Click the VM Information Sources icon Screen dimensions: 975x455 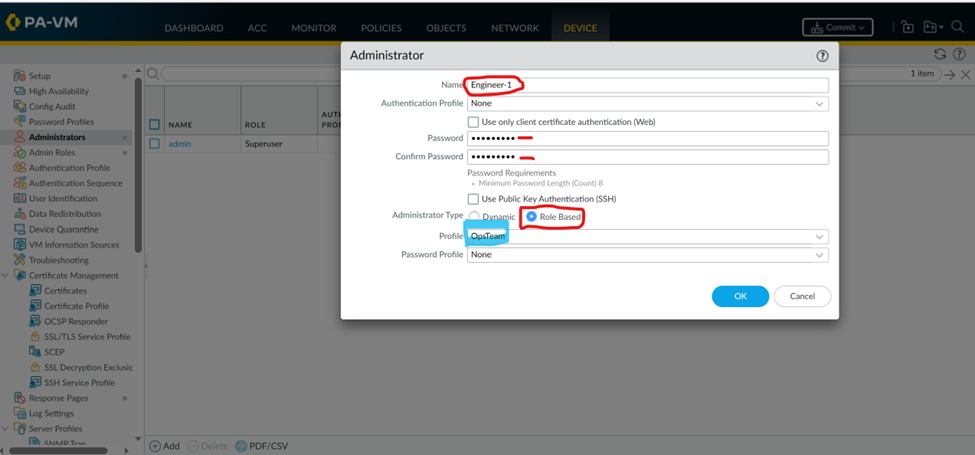point(19,244)
